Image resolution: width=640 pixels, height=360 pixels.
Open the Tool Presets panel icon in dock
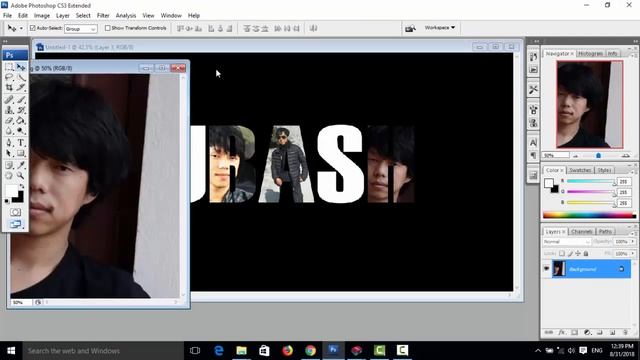pyautogui.click(x=533, y=90)
